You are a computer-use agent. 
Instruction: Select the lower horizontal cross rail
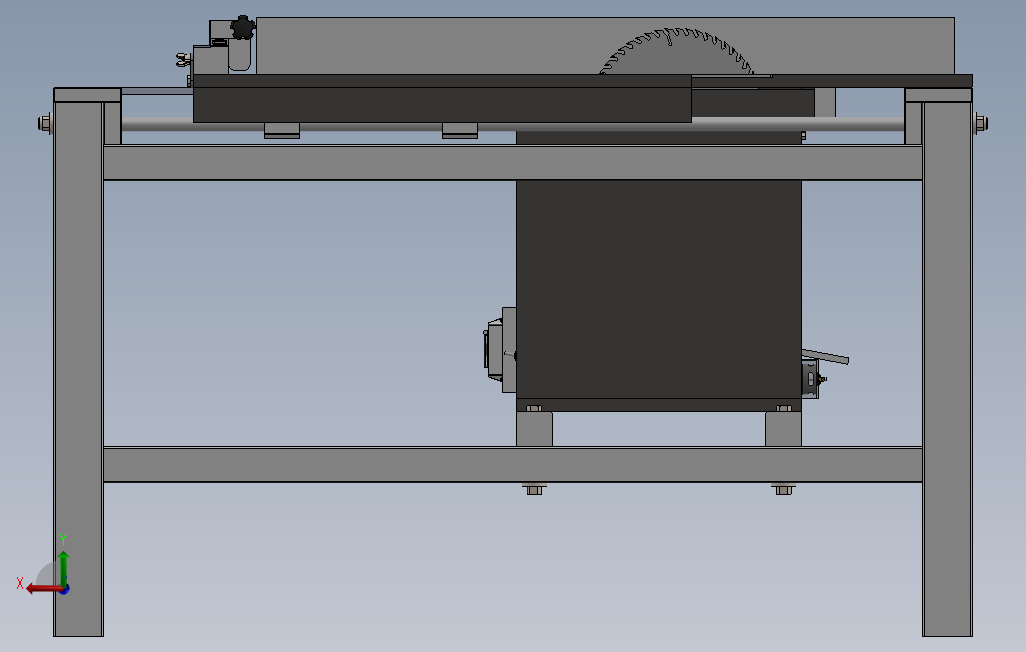(513, 465)
